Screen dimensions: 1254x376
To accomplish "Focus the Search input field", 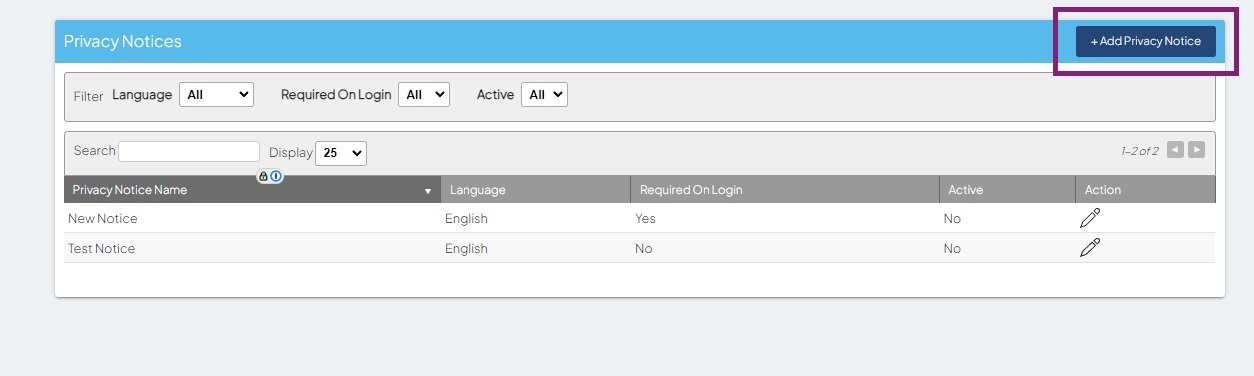I will pyautogui.click(x=189, y=151).
